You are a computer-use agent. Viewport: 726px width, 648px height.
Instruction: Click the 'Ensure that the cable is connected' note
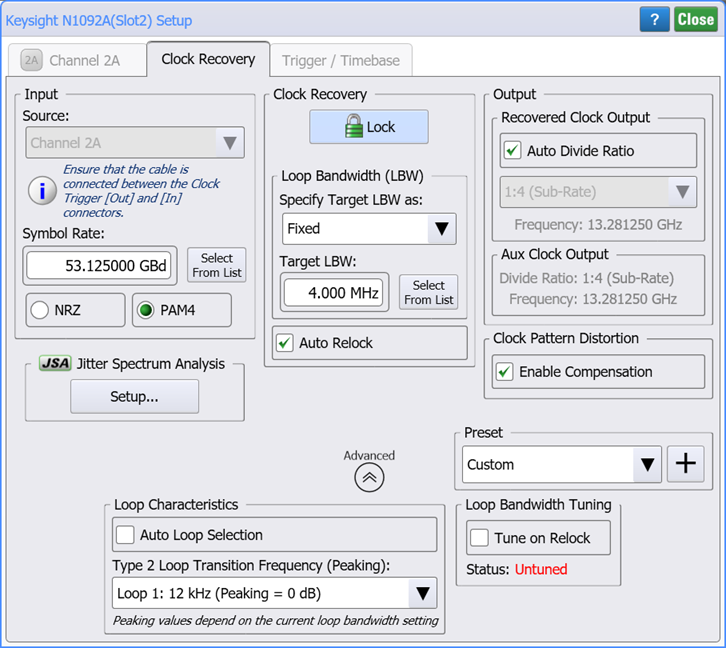coord(141,191)
